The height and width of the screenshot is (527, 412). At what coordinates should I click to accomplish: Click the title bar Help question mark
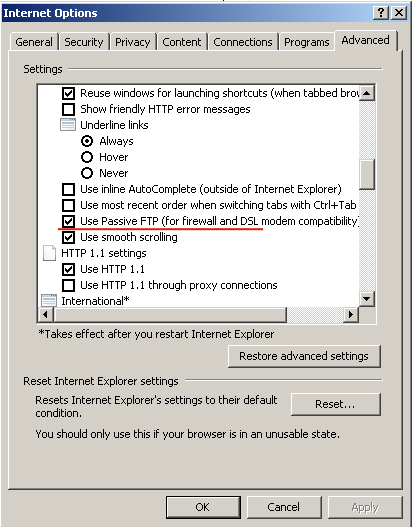coord(381,13)
